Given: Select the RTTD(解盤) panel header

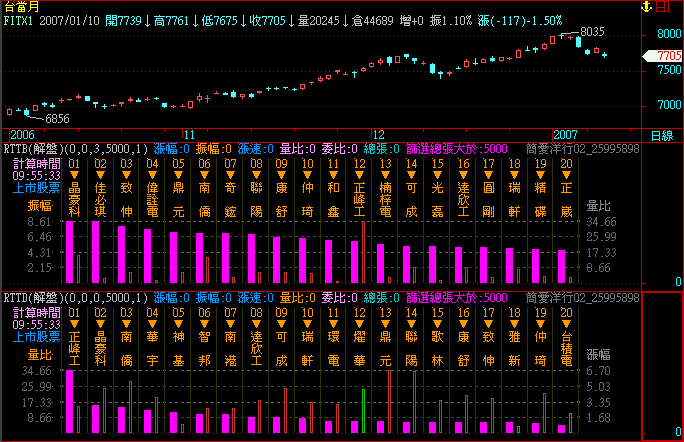Looking at the screenshot, I should point(32,297).
